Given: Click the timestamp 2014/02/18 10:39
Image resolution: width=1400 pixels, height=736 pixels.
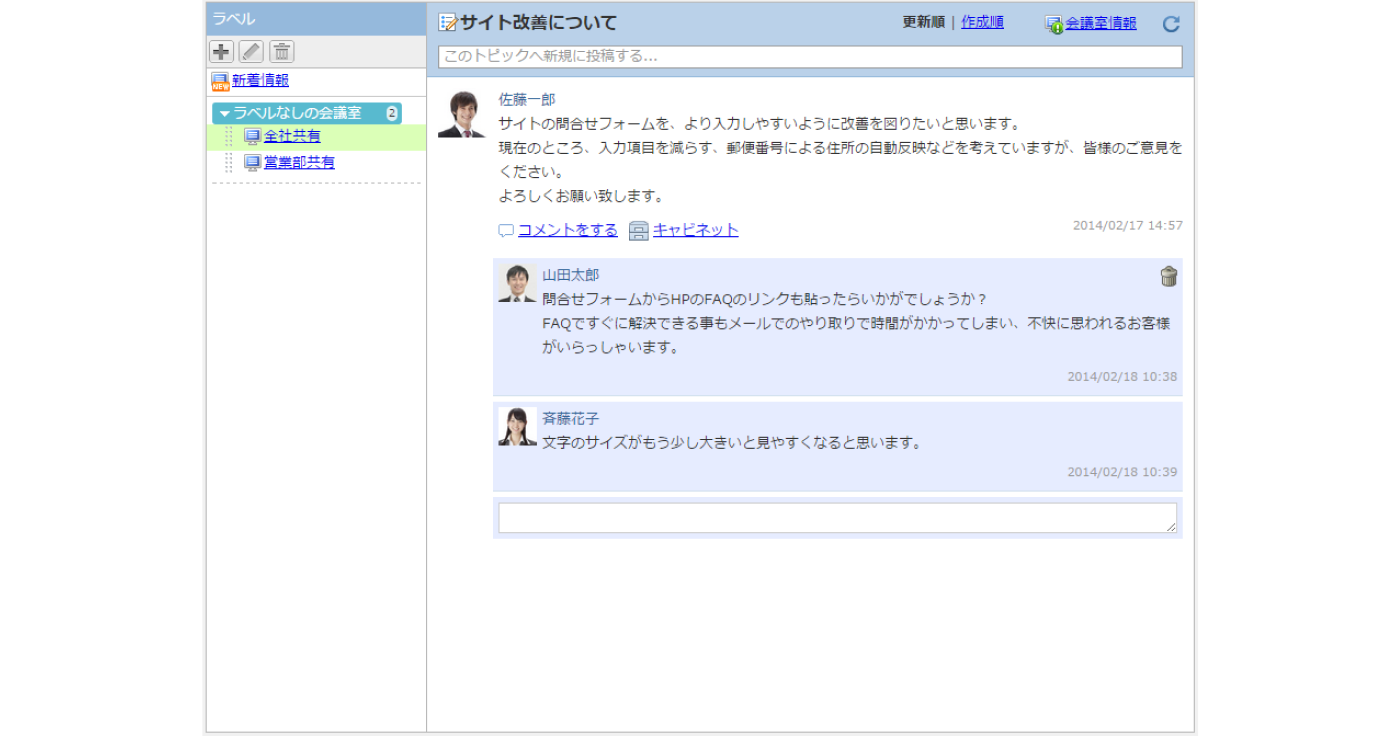Looking at the screenshot, I should click(1122, 472).
